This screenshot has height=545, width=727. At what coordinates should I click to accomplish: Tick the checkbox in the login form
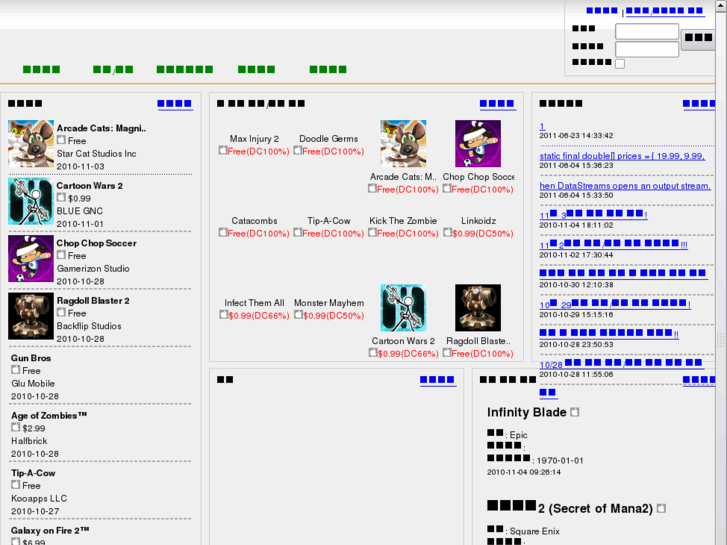(x=620, y=64)
